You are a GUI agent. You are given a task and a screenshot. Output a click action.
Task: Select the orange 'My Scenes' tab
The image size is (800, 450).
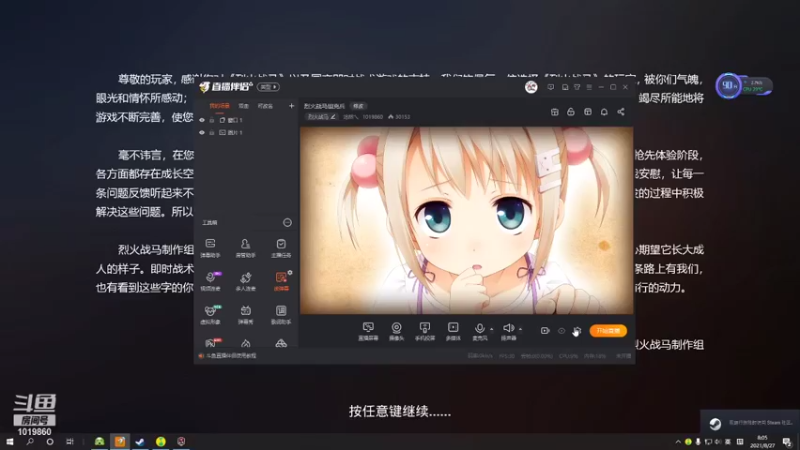pyautogui.click(x=219, y=106)
